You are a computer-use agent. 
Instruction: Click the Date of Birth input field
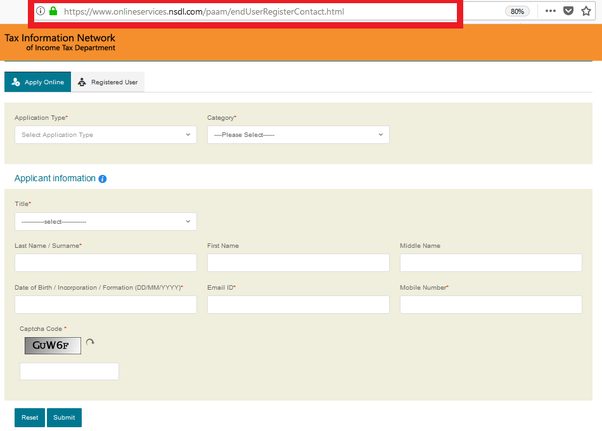[105, 304]
